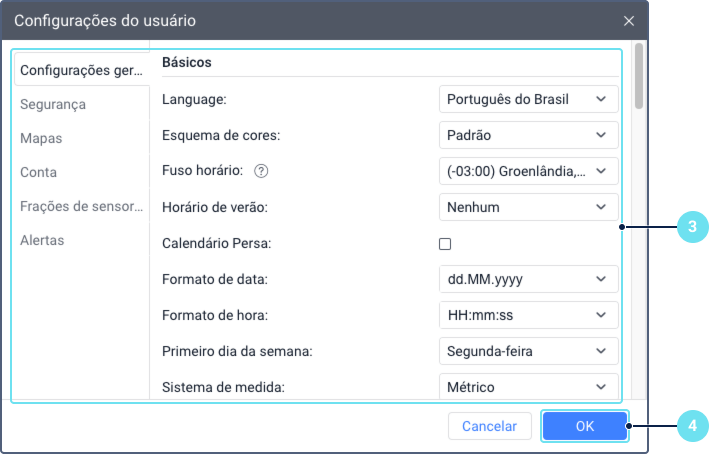Switch to the Segurança tab
This screenshot has width=709, height=454.
coord(53,104)
